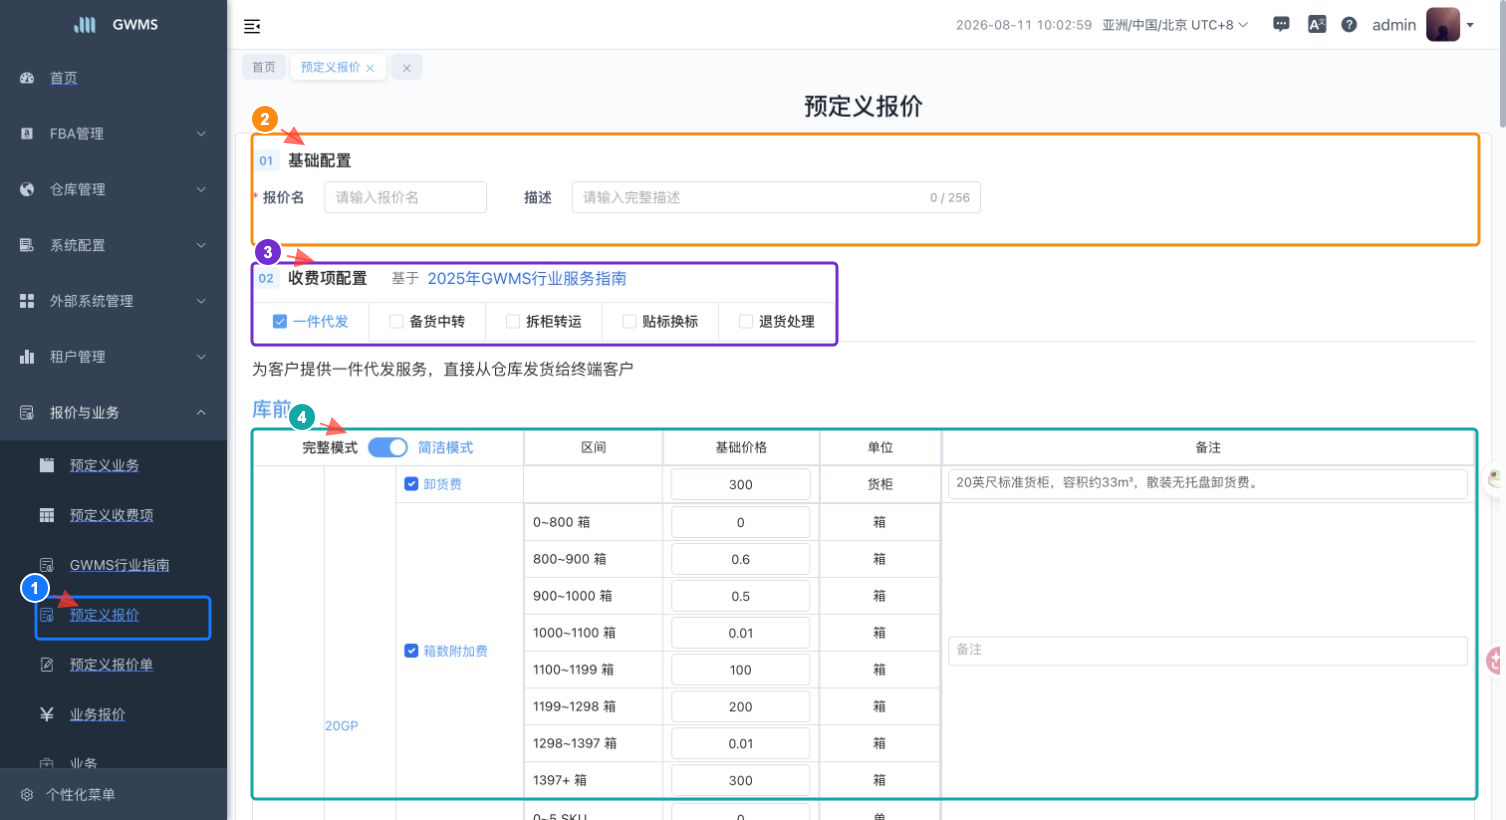Viewport: 1506px width, 820px height.
Task: Click the 20GP container type link
Action: tap(341, 726)
